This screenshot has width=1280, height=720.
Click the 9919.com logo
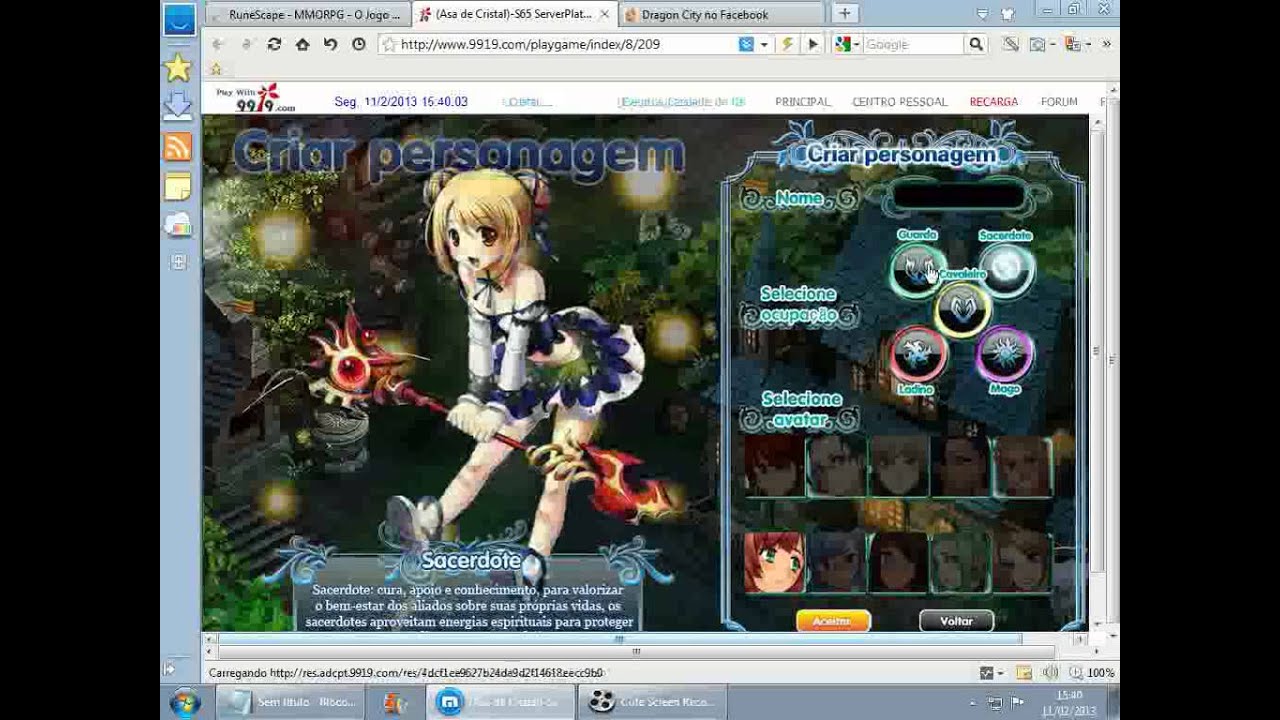click(258, 98)
